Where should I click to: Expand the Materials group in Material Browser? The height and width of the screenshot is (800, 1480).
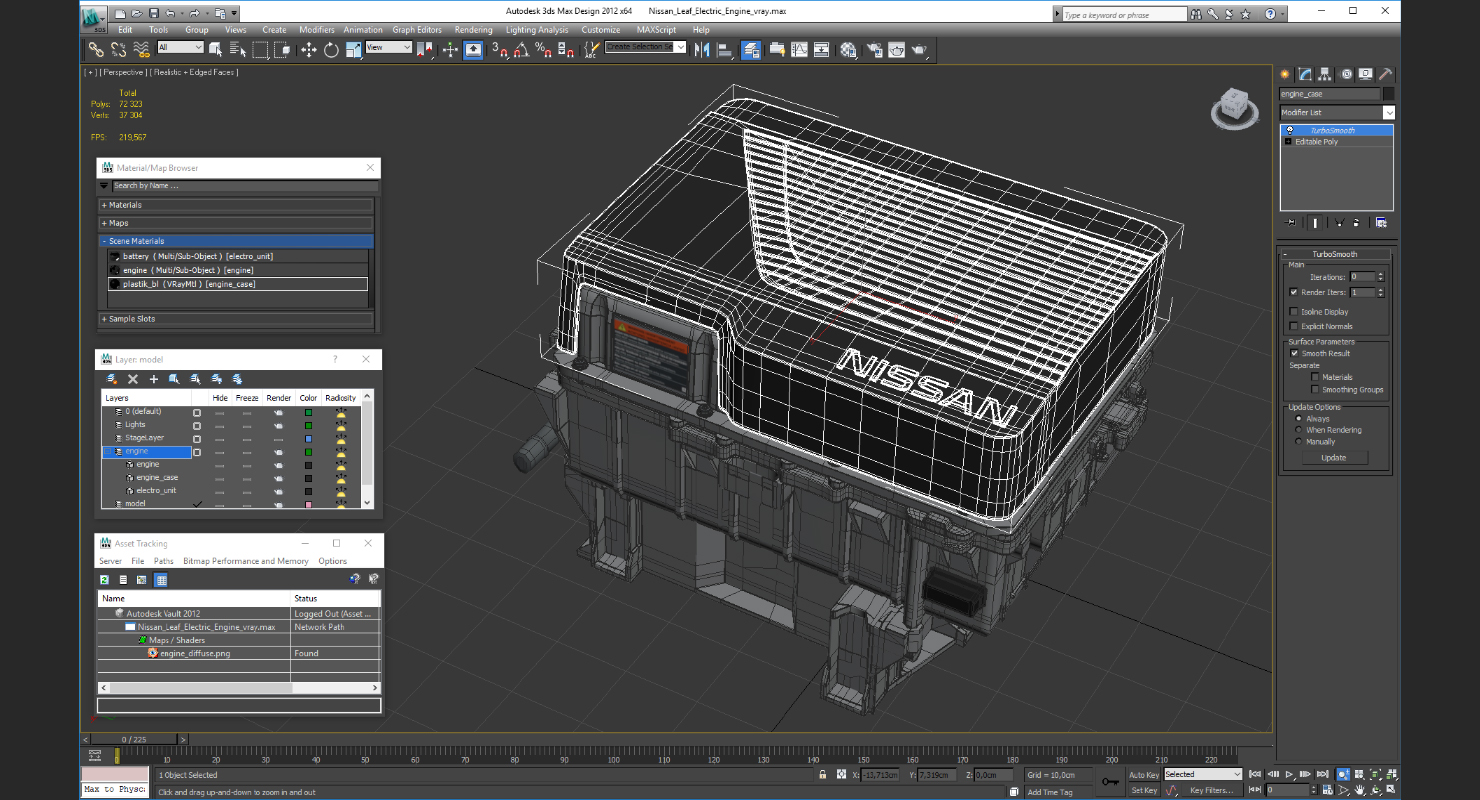coord(236,205)
